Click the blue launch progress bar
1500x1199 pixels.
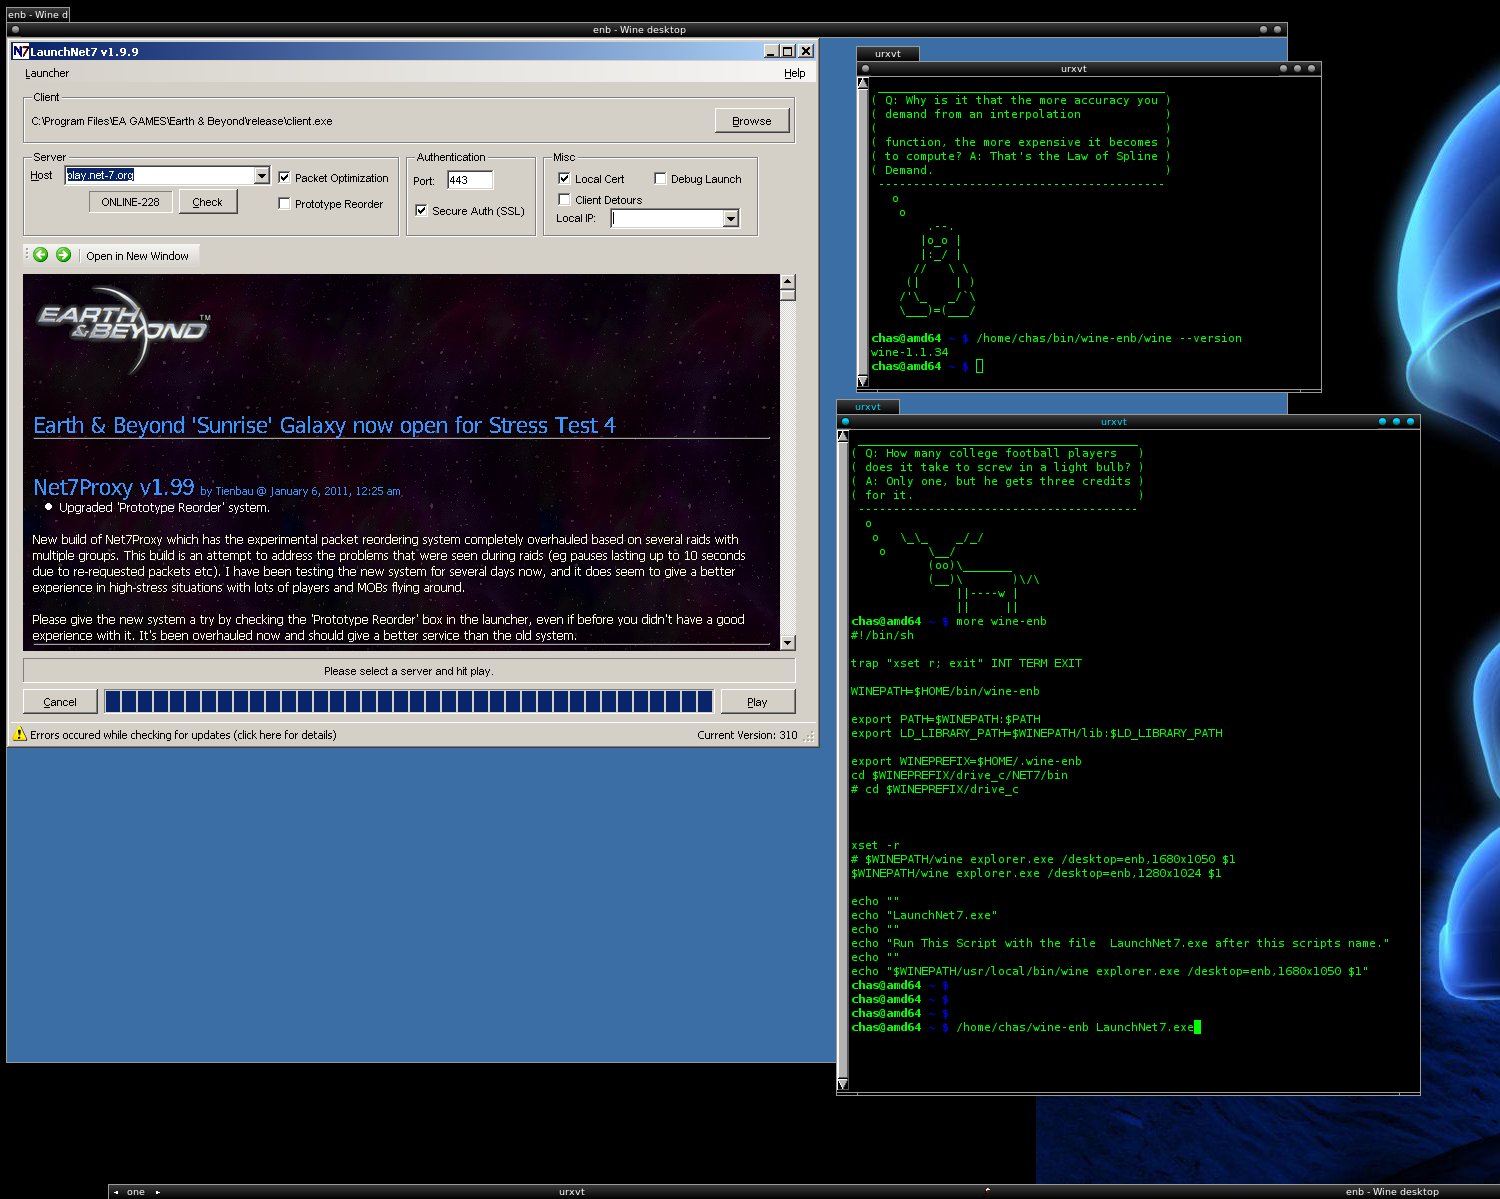click(408, 701)
